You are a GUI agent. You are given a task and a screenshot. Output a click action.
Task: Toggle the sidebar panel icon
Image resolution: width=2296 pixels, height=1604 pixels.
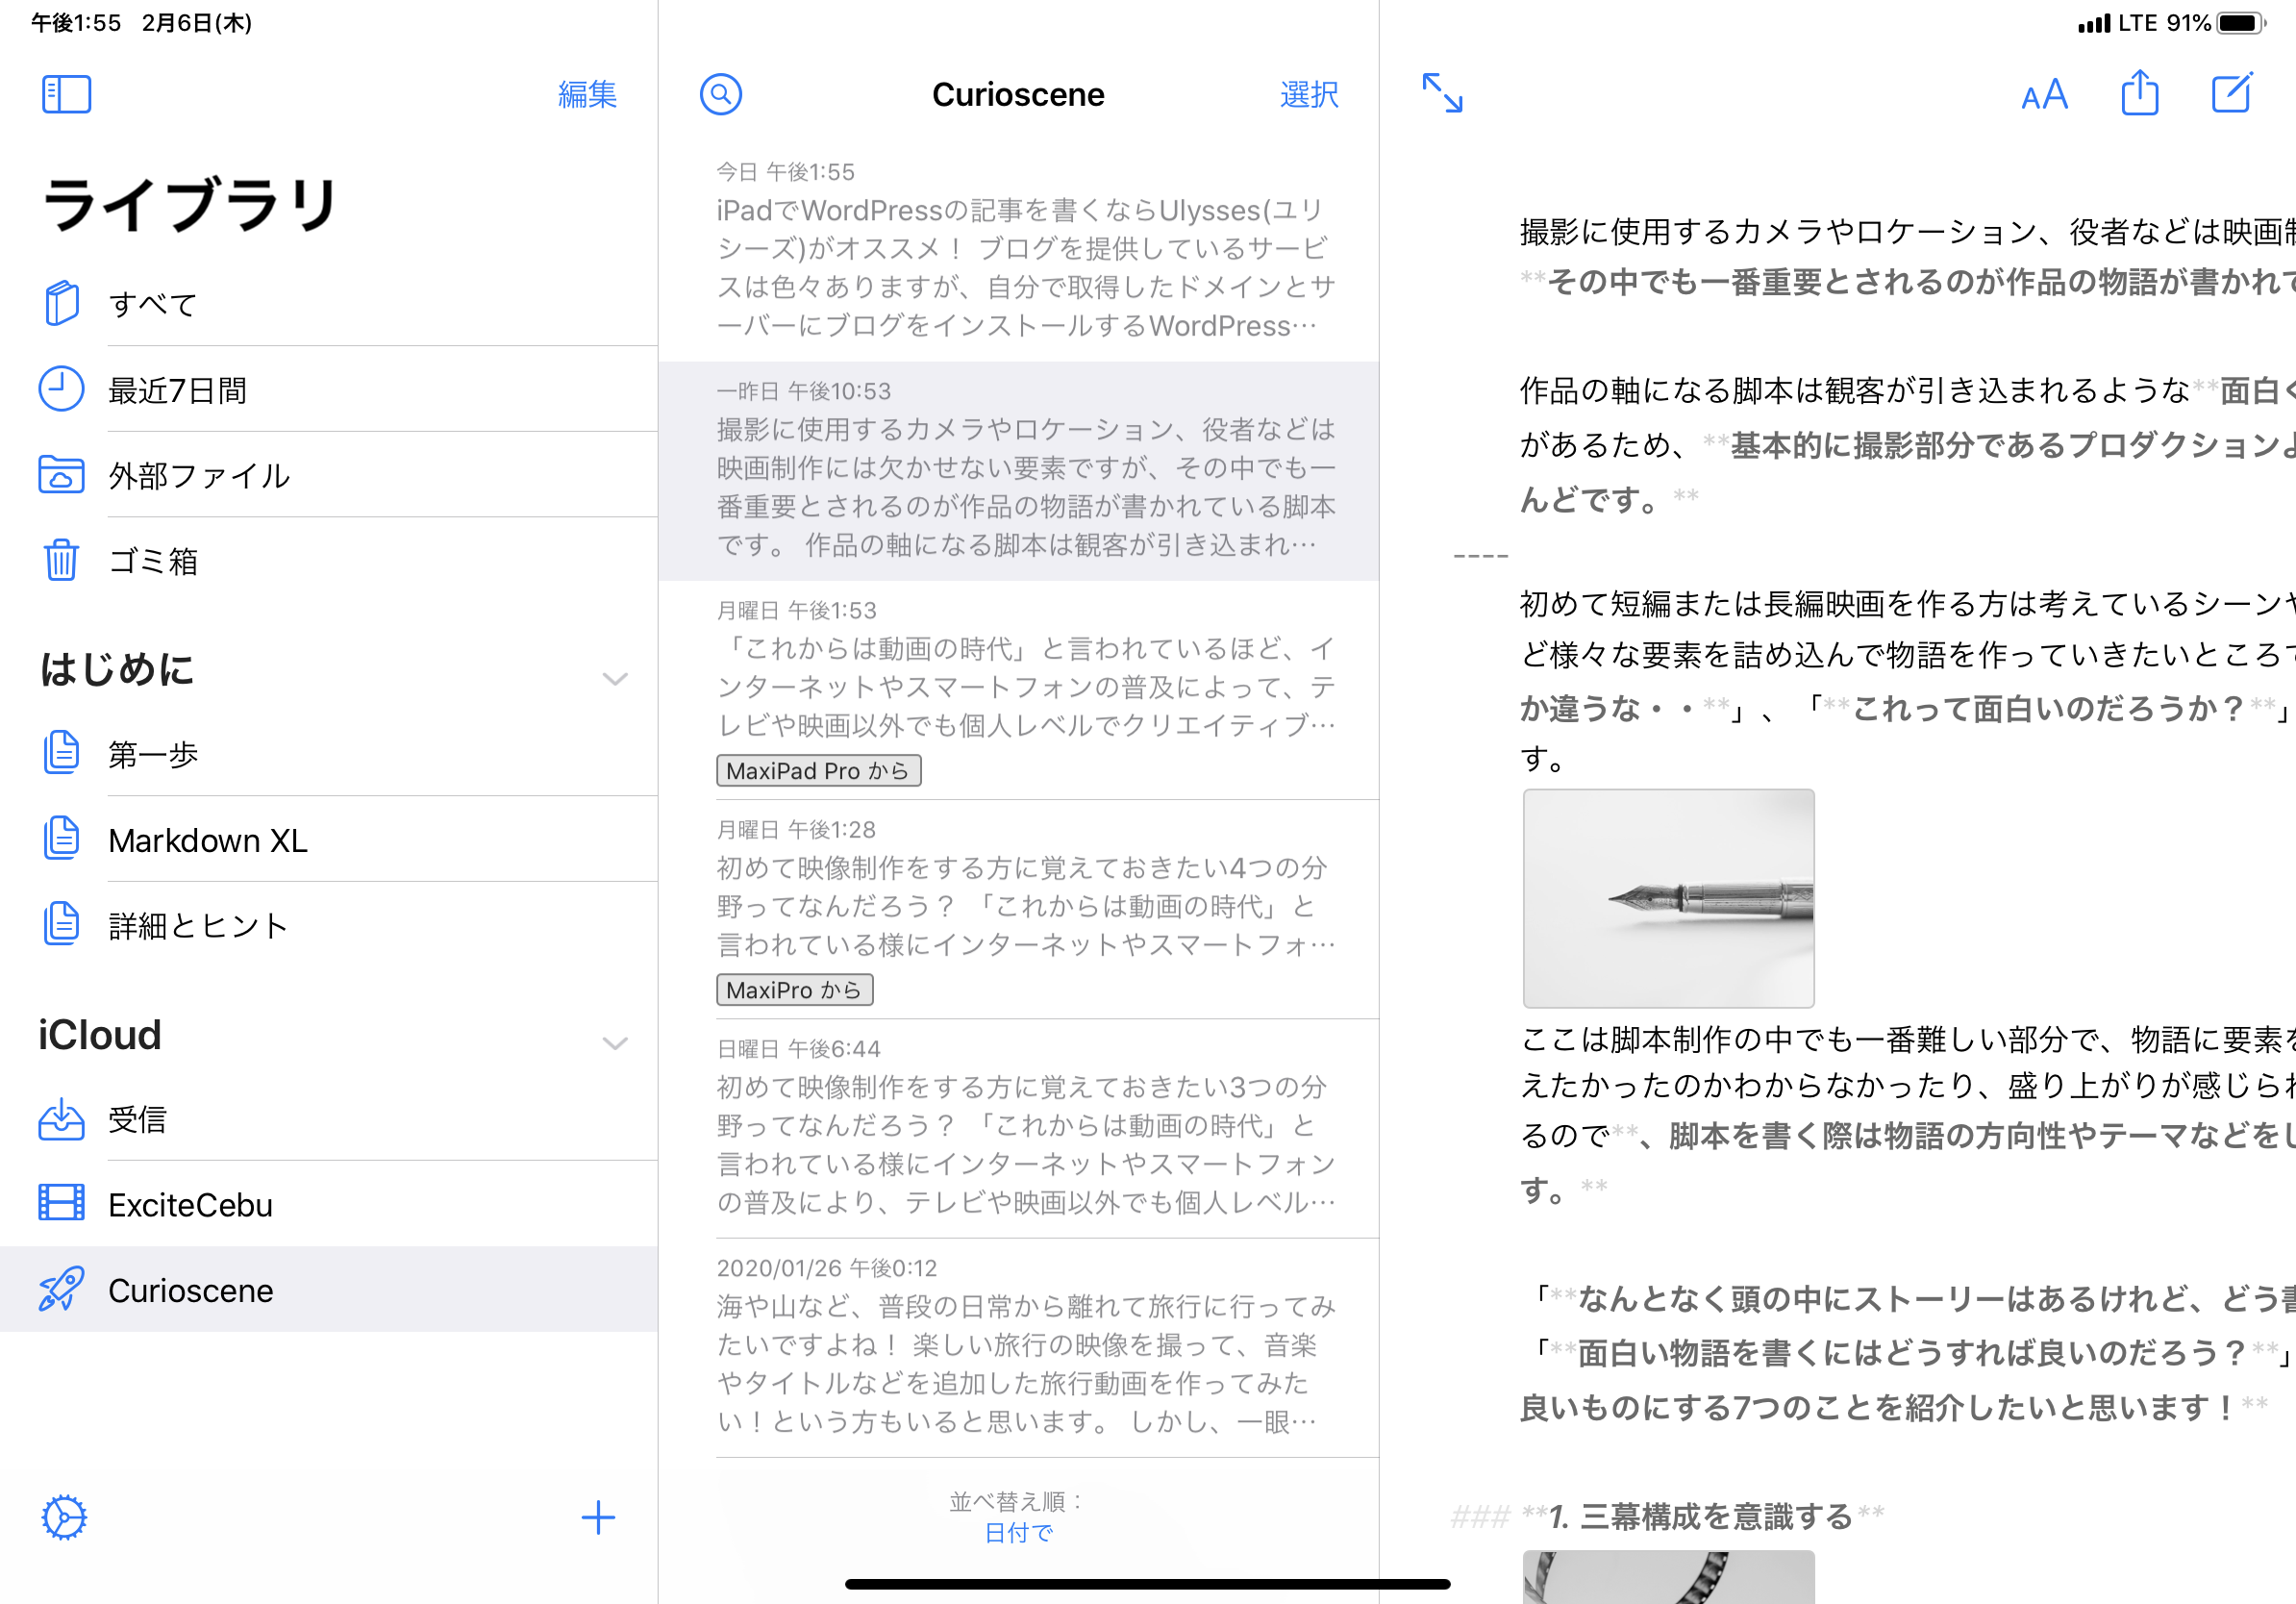[x=66, y=94]
